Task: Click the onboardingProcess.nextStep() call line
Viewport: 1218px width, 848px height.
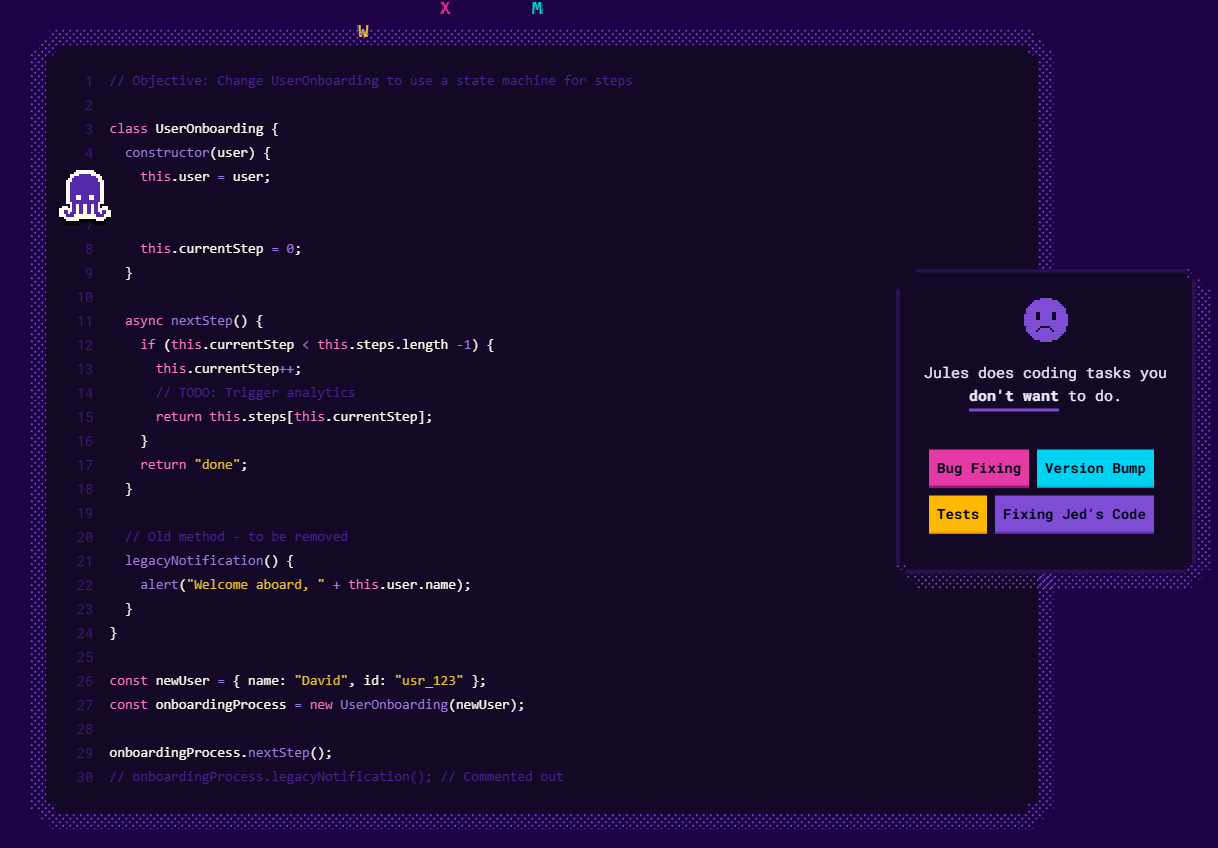Action: click(x=220, y=753)
